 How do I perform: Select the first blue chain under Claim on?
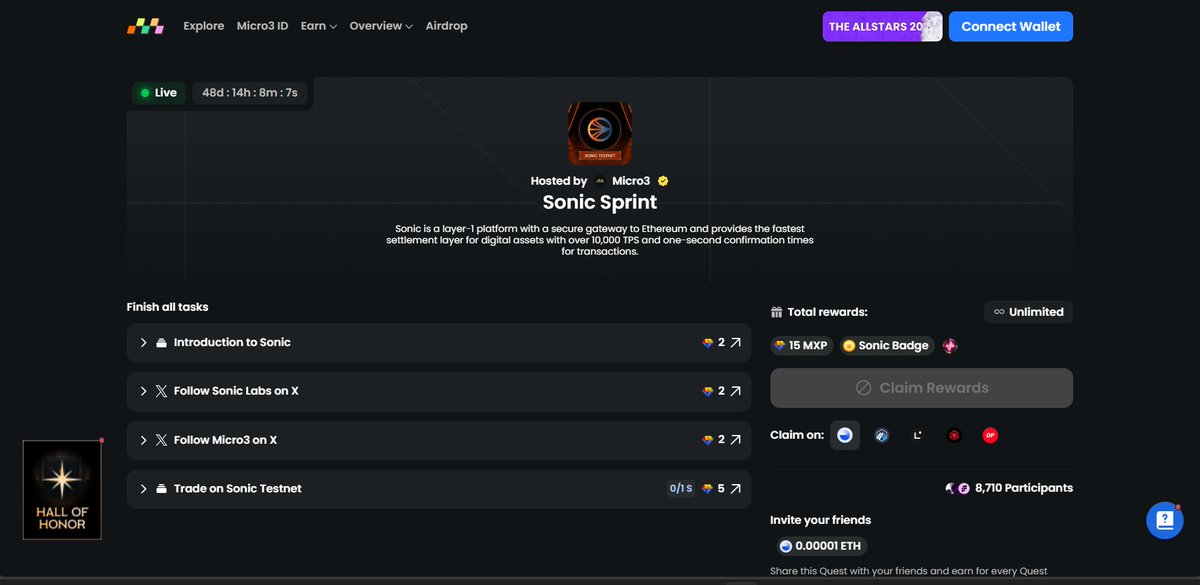click(845, 436)
